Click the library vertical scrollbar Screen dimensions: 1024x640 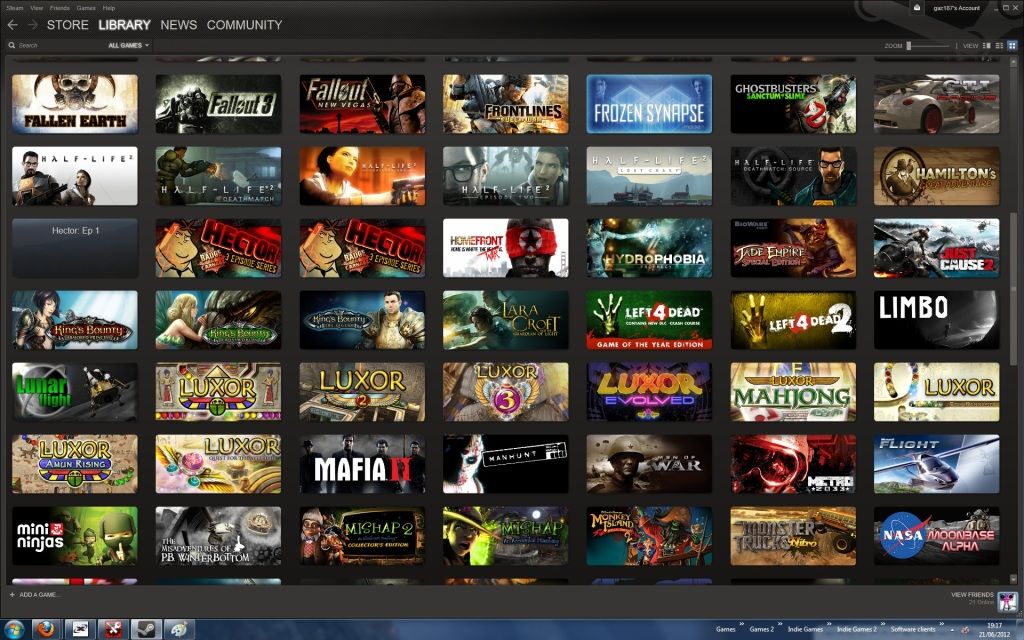1013,287
